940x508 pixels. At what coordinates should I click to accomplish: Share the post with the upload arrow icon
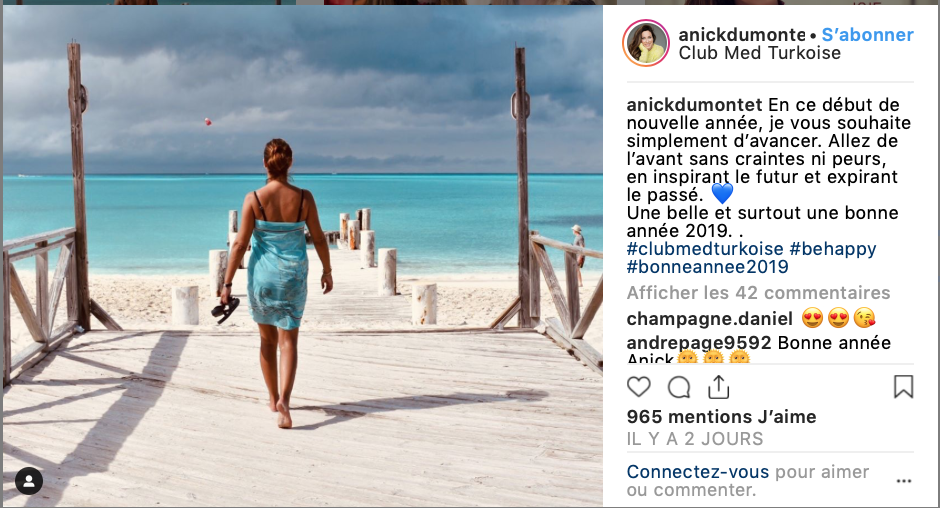tap(718, 387)
